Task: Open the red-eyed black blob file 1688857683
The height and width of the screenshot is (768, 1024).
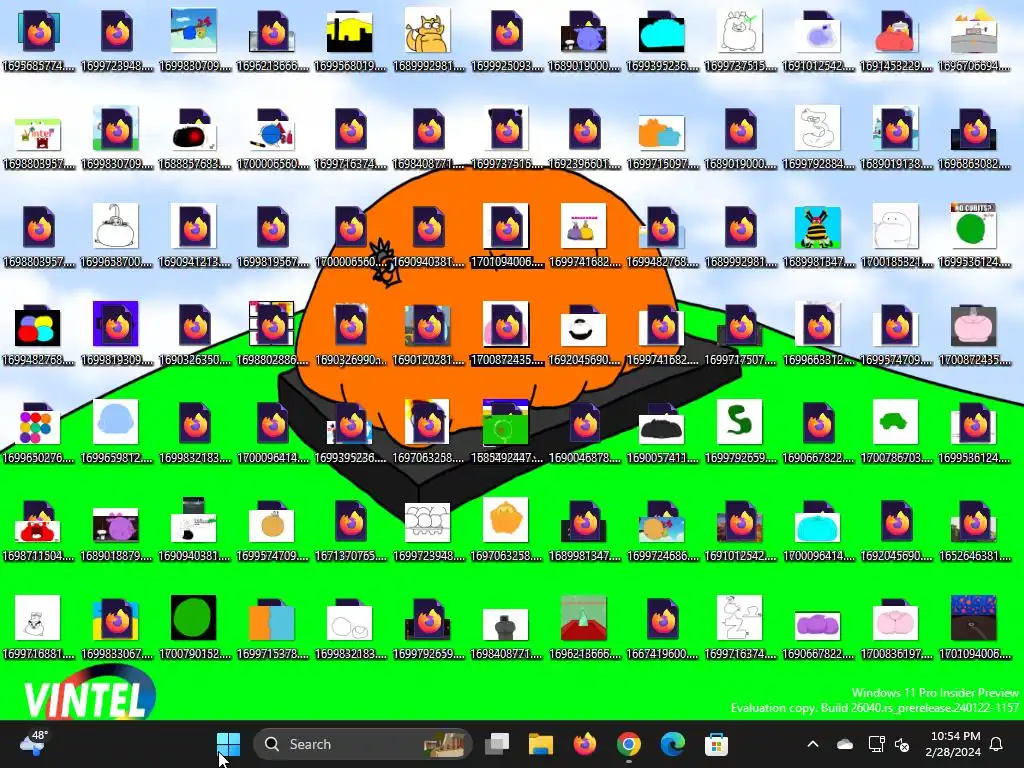Action: (195, 138)
